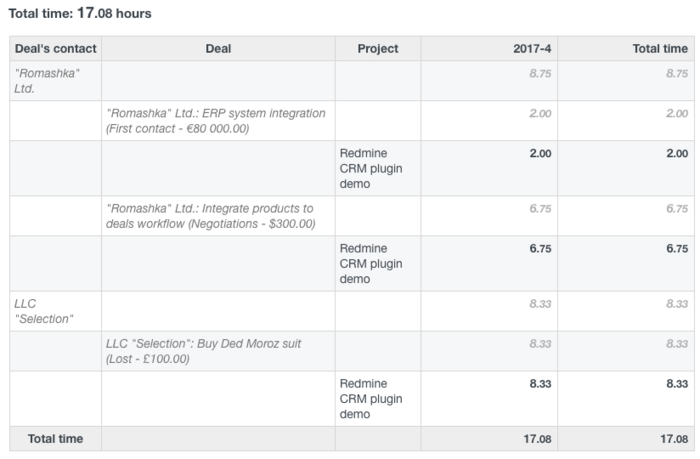This screenshot has height=459, width=700.
Task: Click the "Total time" column header
Action: click(660, 48)
